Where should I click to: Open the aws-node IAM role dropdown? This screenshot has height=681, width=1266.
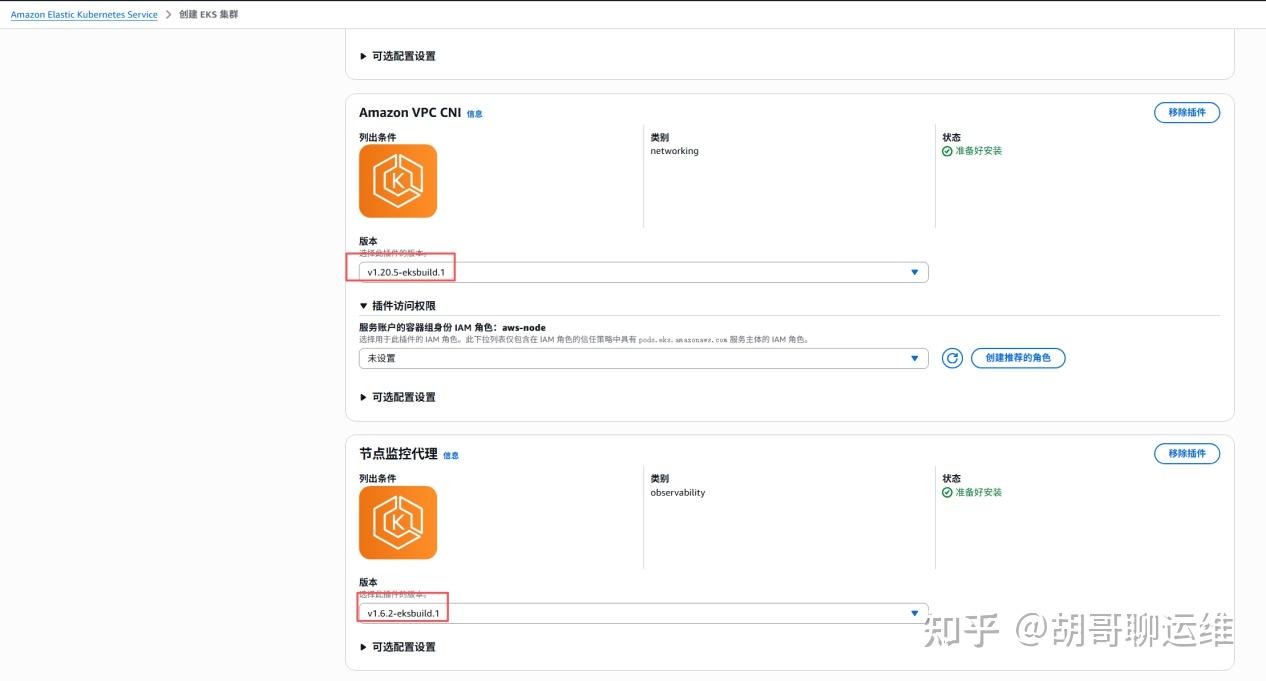tap(643, 358)
